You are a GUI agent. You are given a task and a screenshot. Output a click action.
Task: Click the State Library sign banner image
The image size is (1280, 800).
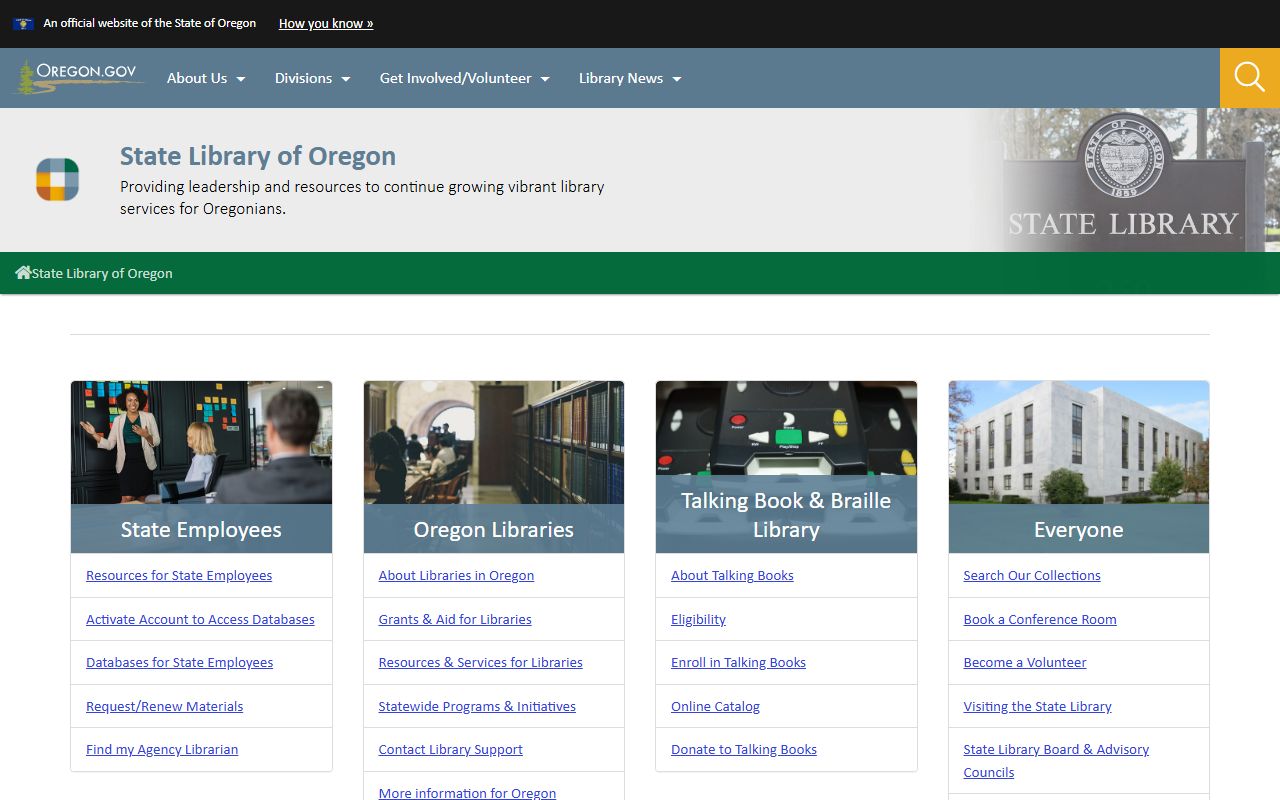(x=1123, y=180)
